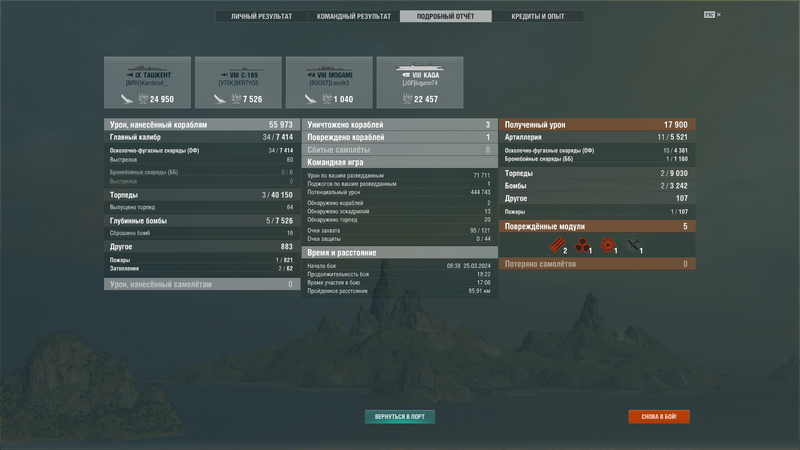Click the damaged steering wheel module icon

(607, 246)
